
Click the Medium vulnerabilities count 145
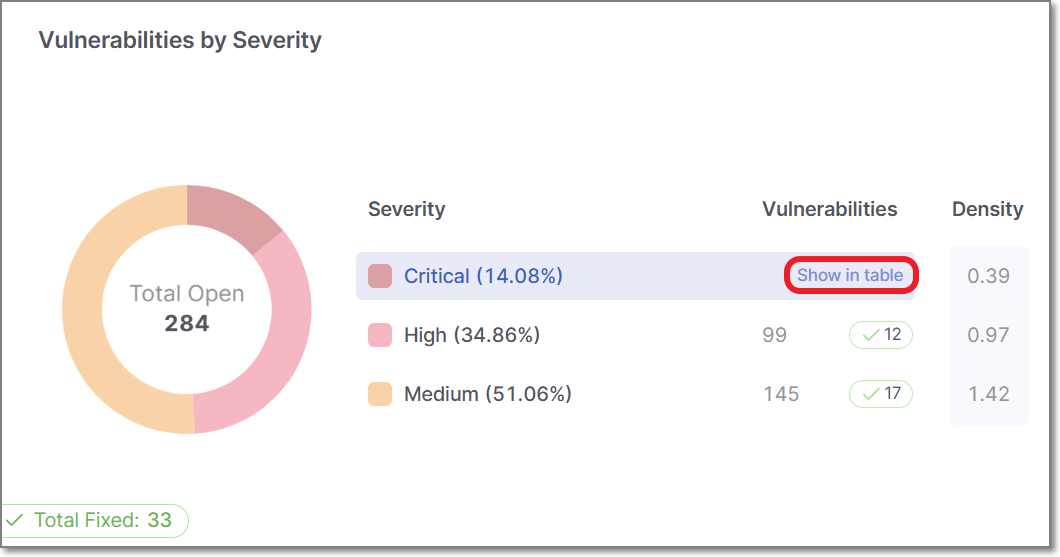(x=781, y=394)
